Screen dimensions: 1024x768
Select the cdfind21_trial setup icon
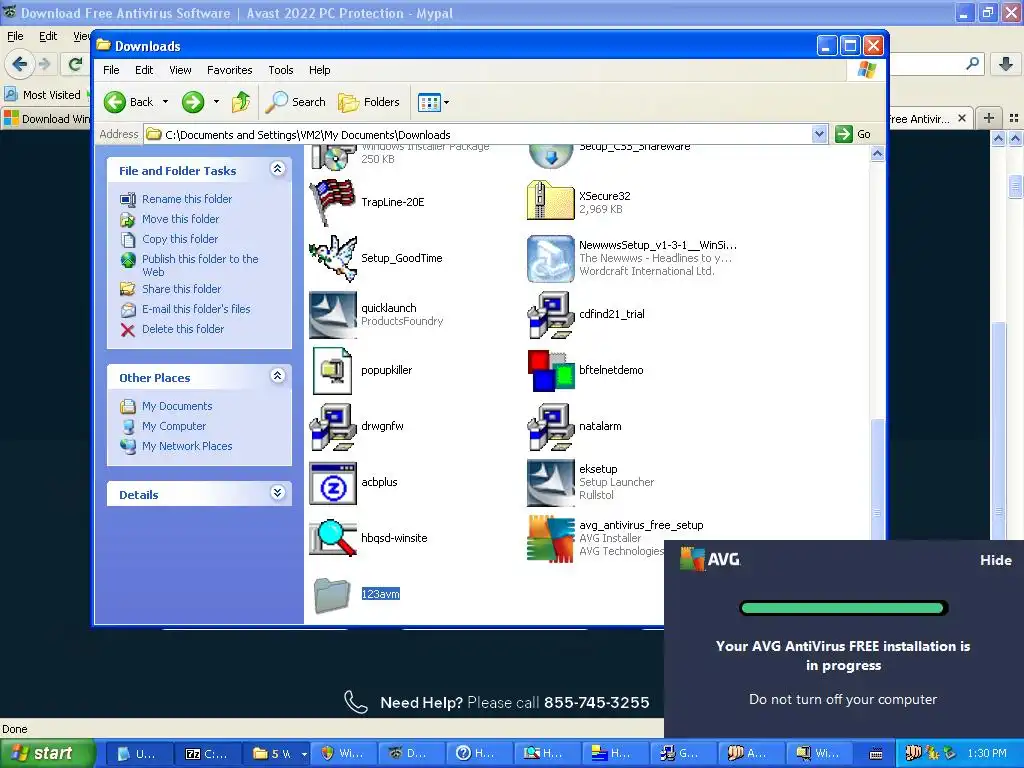point(551,315)
